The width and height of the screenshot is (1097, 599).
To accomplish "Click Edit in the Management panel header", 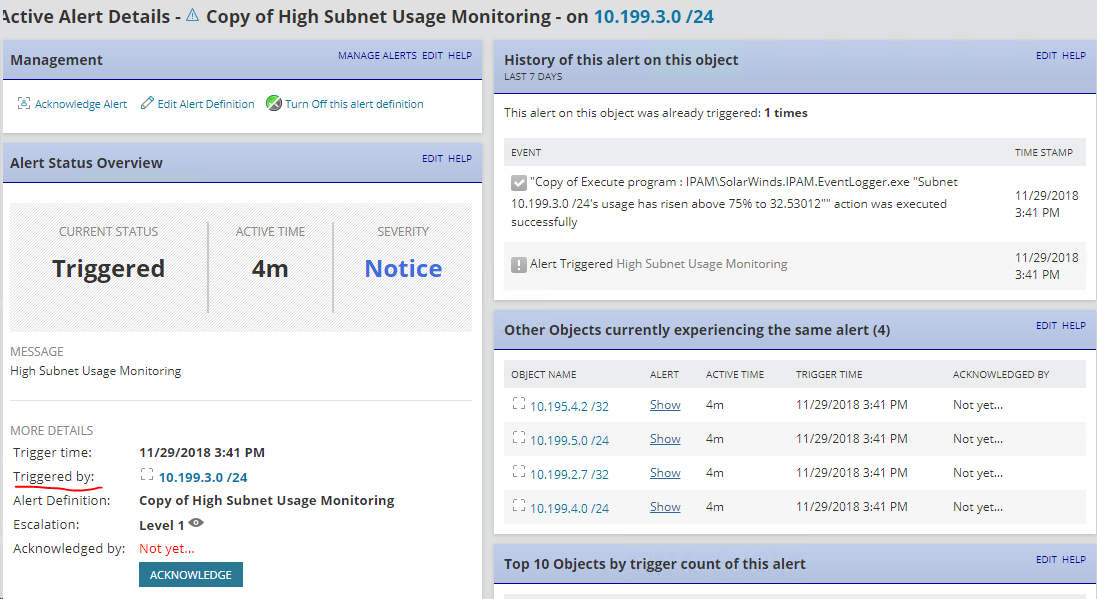I will [432, 55].
